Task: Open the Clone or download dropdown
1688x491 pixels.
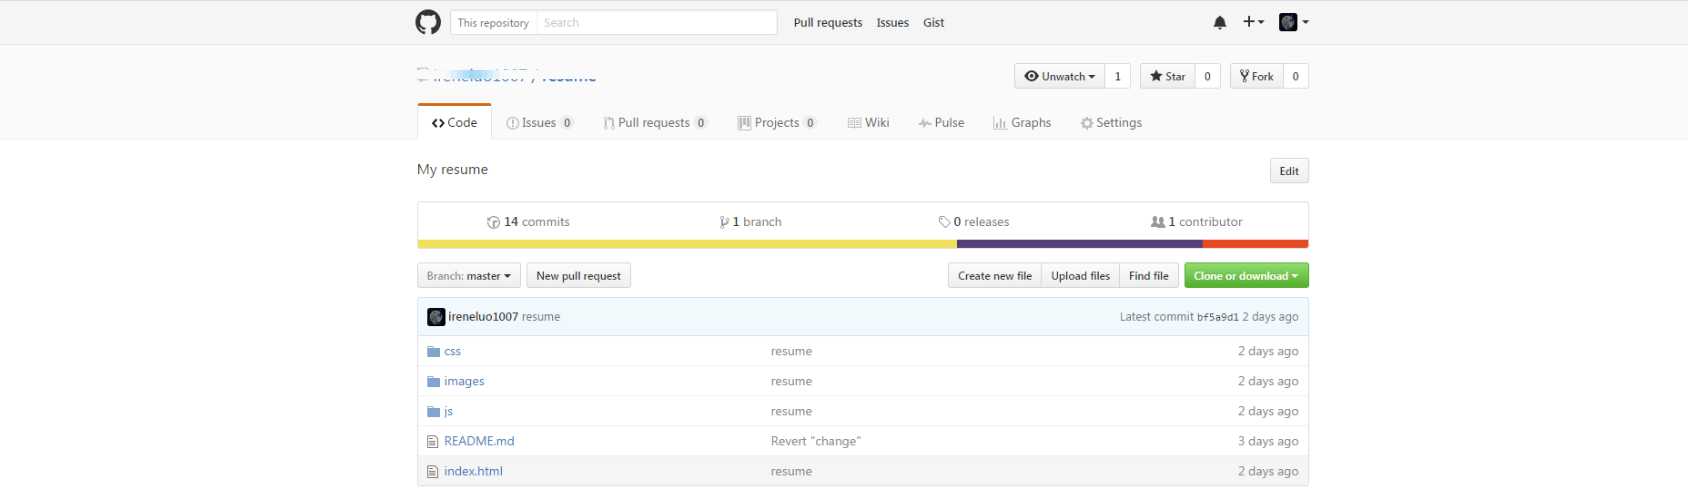Action: click(x=1246, y=276)
